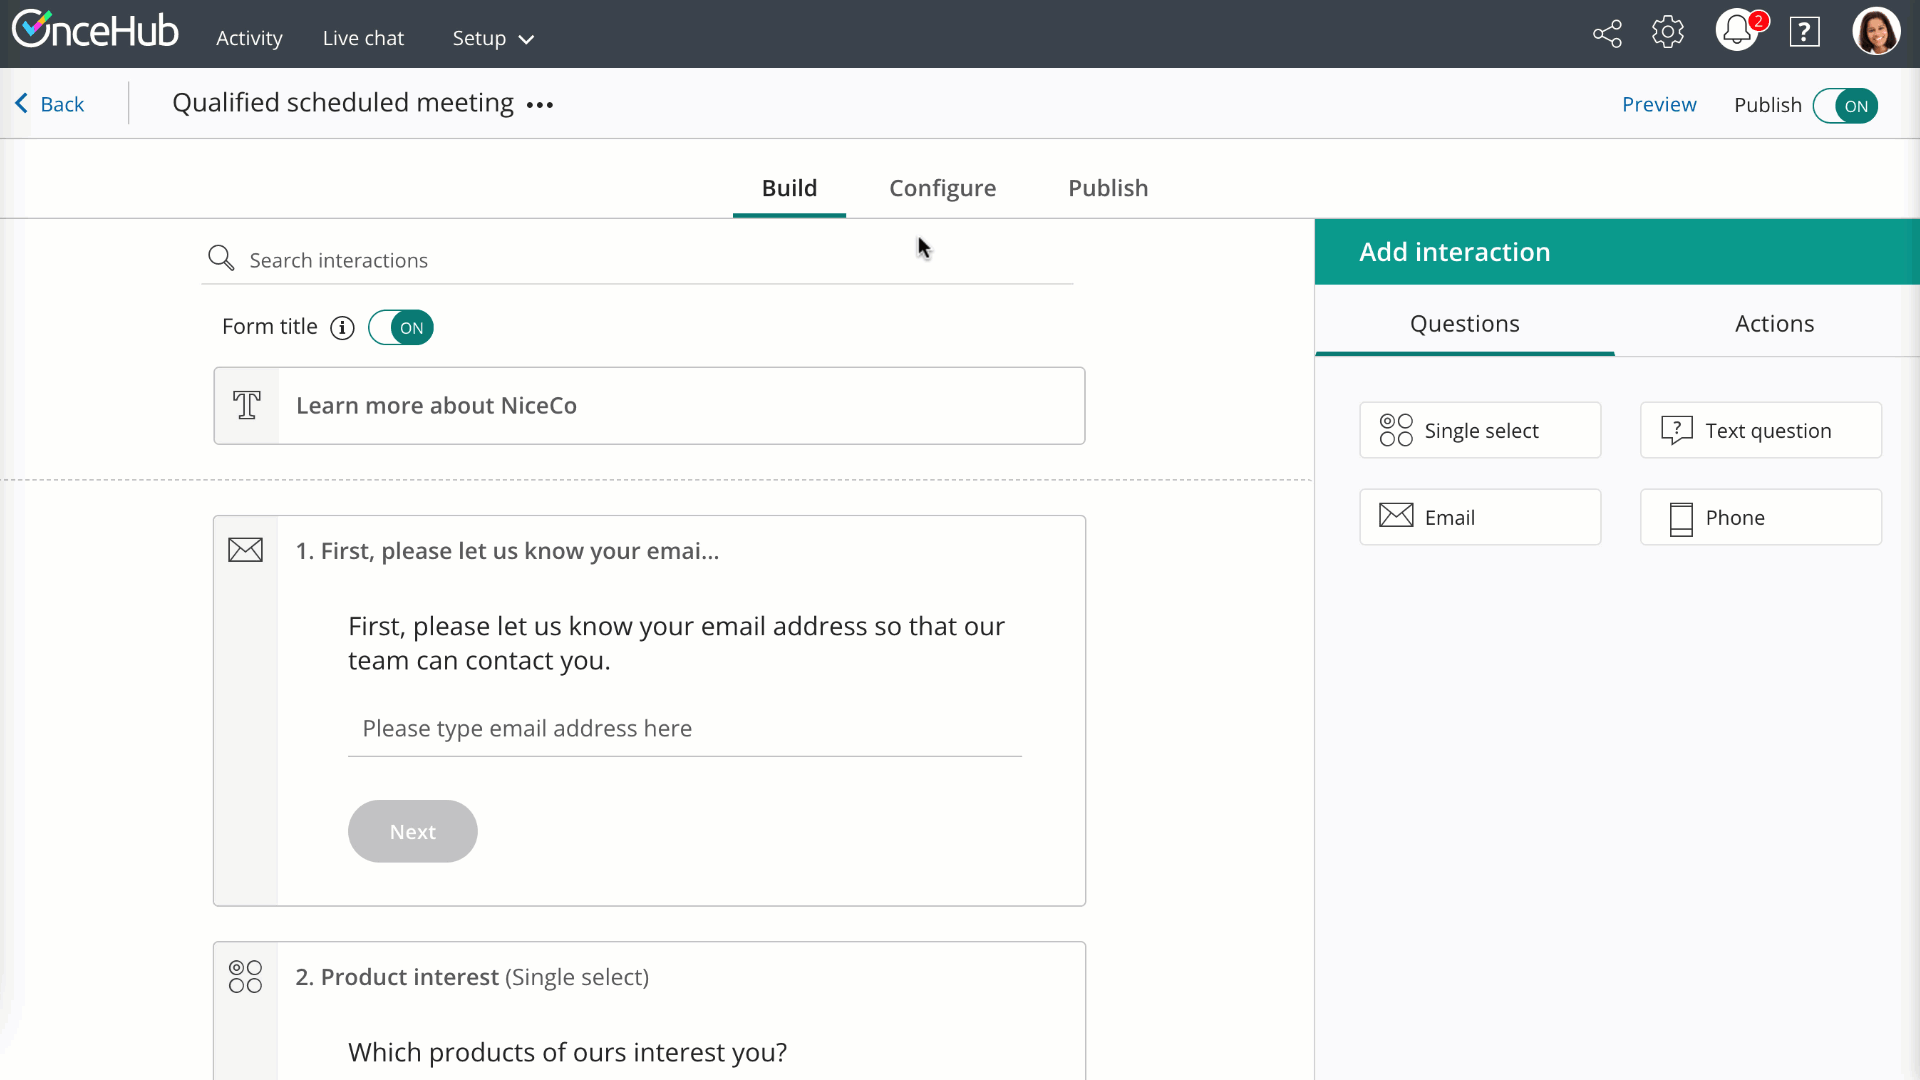Image resolution: width=1920 pixels, height=1080 pixels.
Task: Open the settings gear icon
Action: click(1667, 33)
